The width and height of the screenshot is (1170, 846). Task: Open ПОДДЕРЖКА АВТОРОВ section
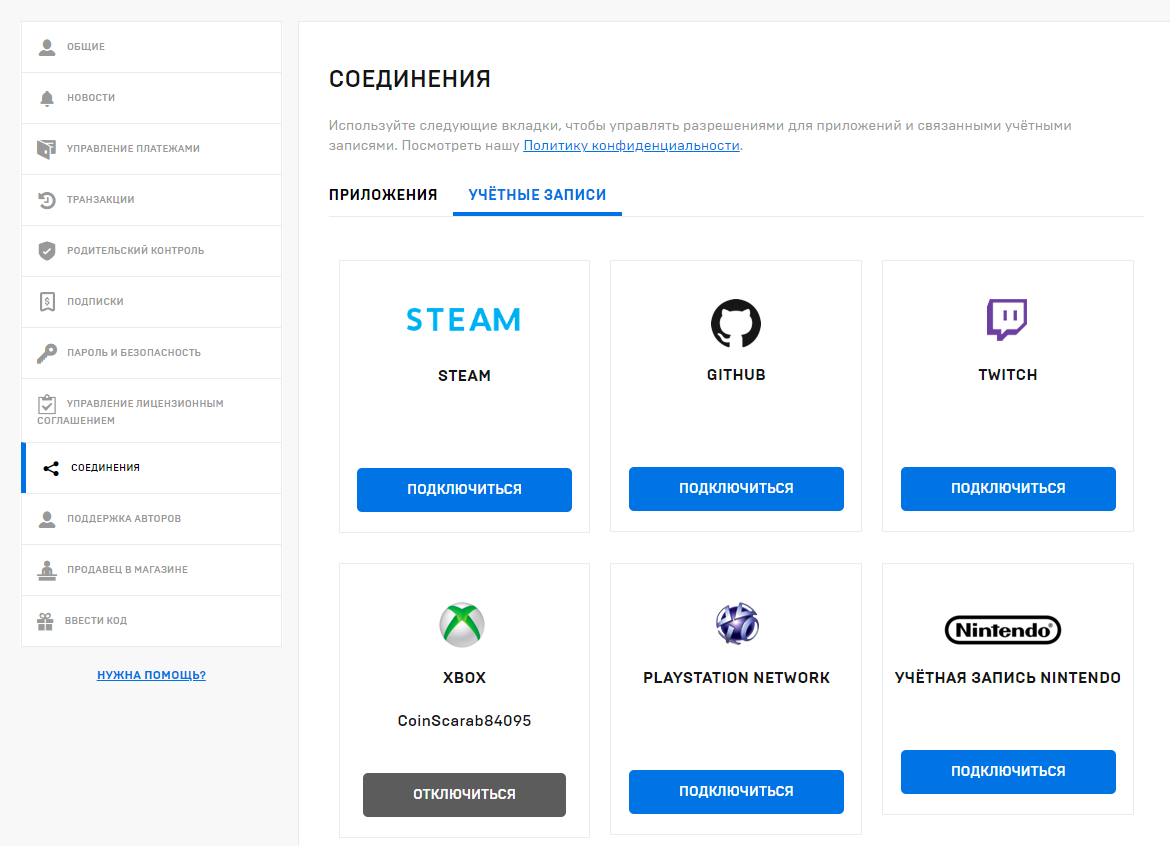[x=151, y=519]
